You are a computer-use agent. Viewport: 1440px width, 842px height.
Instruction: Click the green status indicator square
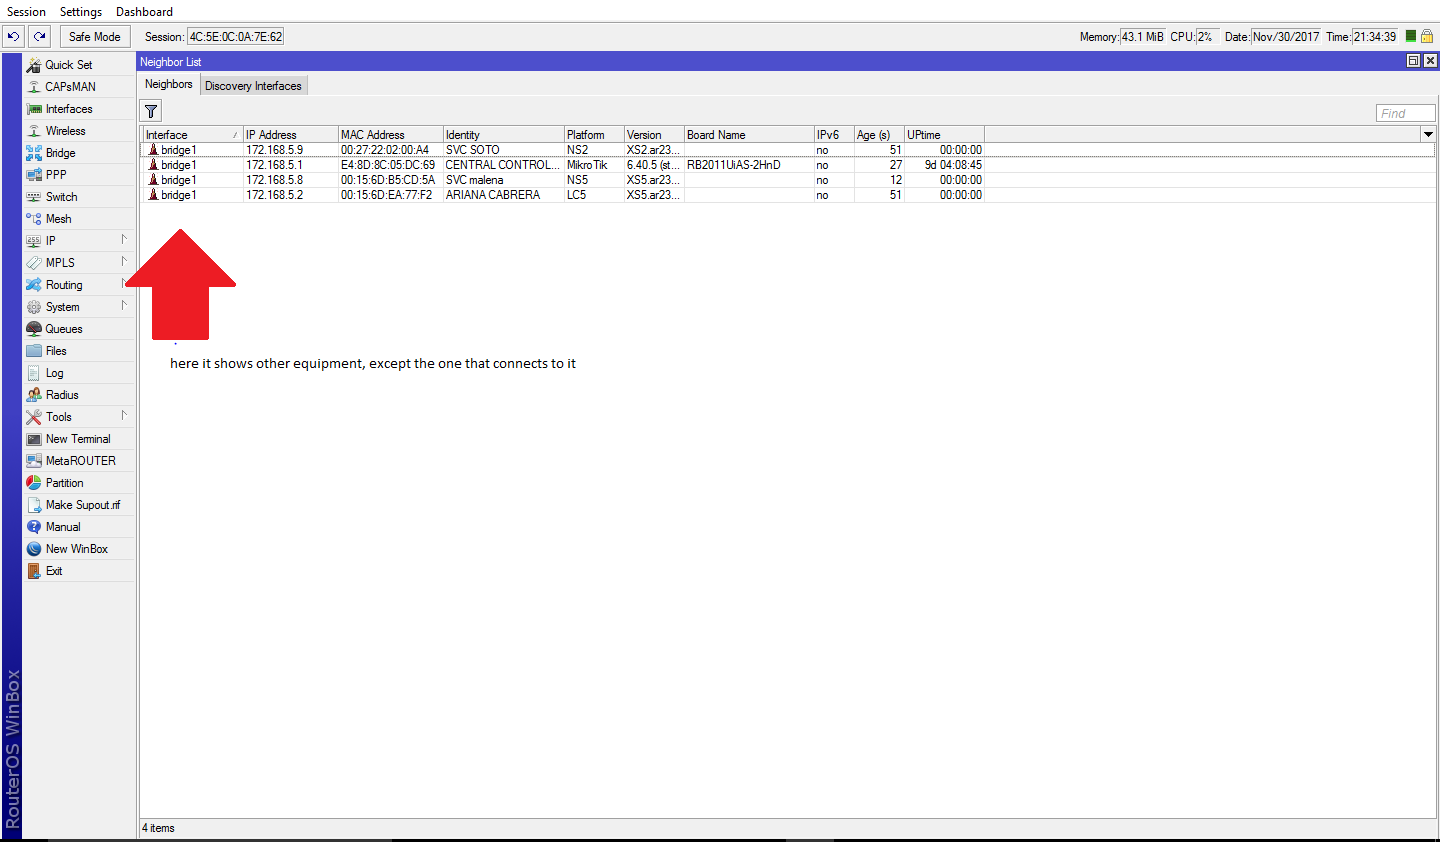point(1411,36)
